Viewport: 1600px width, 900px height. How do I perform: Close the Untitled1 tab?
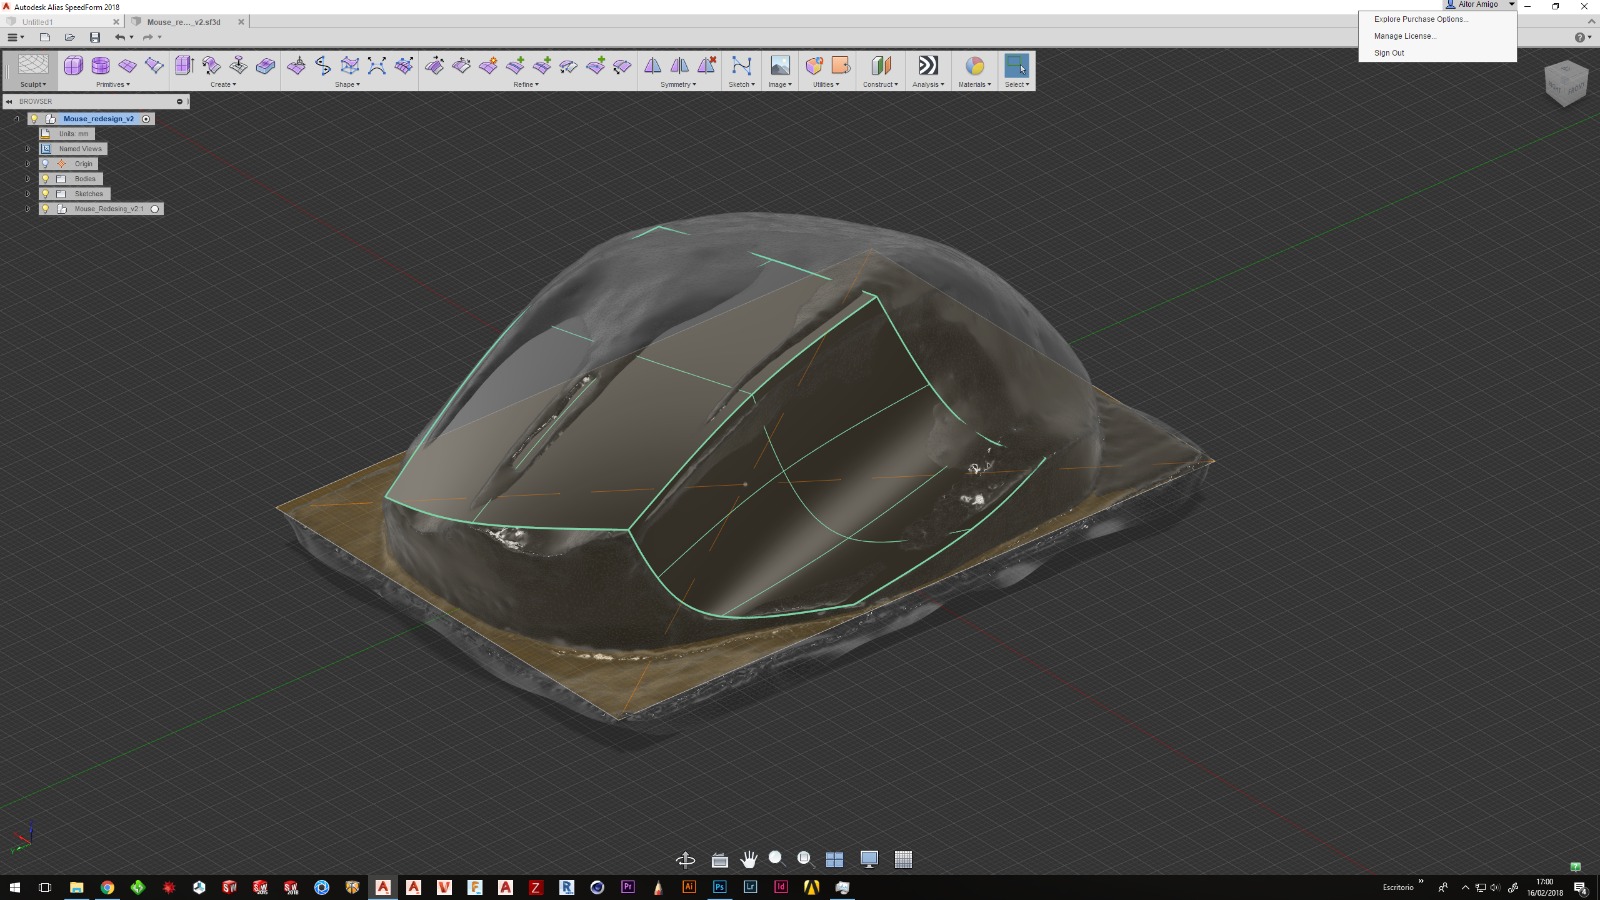(116, 21)
